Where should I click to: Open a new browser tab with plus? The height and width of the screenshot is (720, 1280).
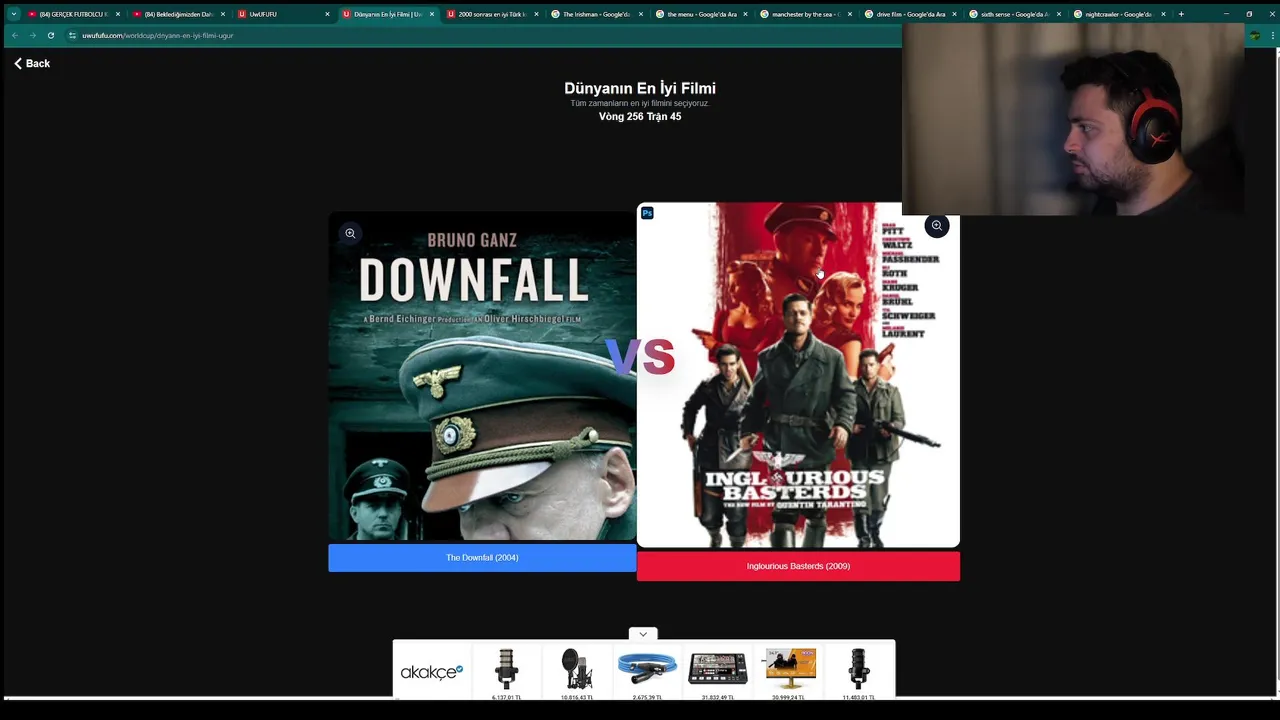(1181, 14)
